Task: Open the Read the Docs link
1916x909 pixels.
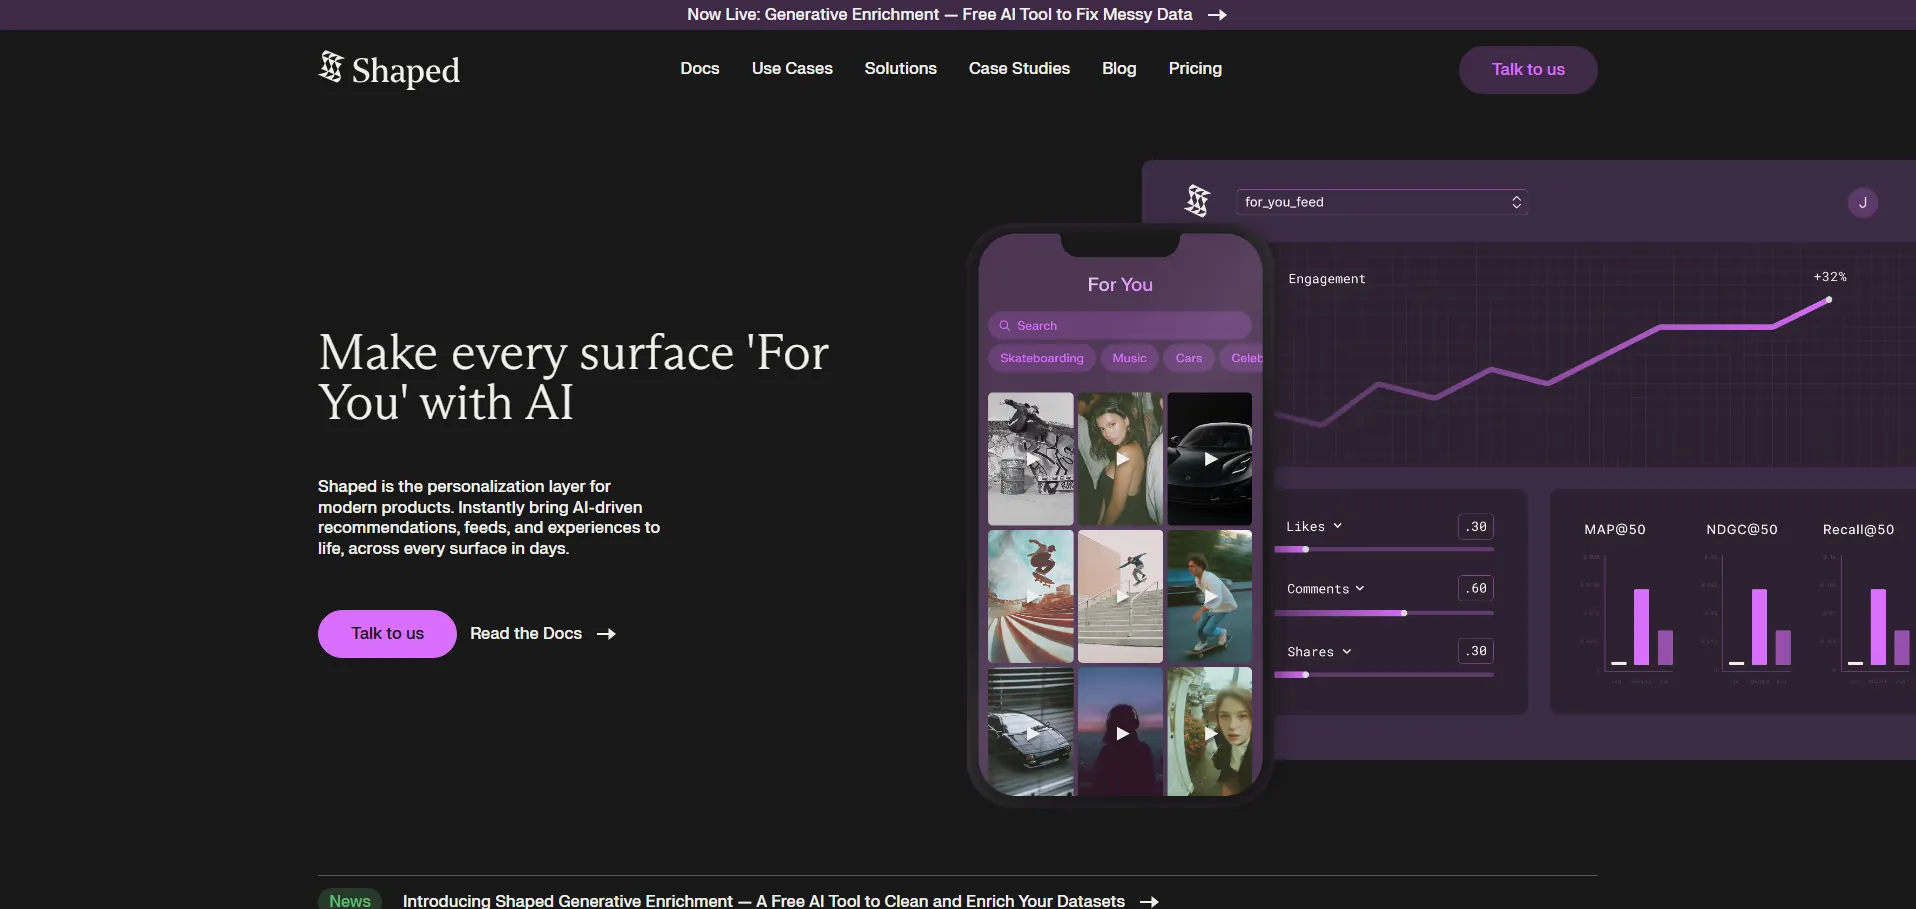Action: 526,634
